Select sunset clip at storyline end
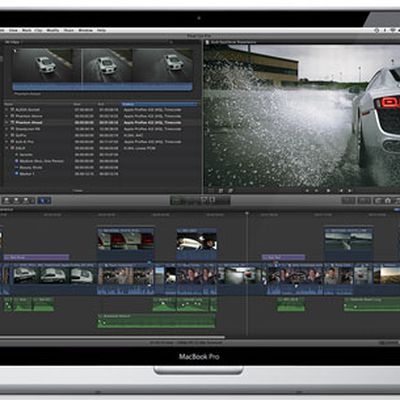 point(387,279)
